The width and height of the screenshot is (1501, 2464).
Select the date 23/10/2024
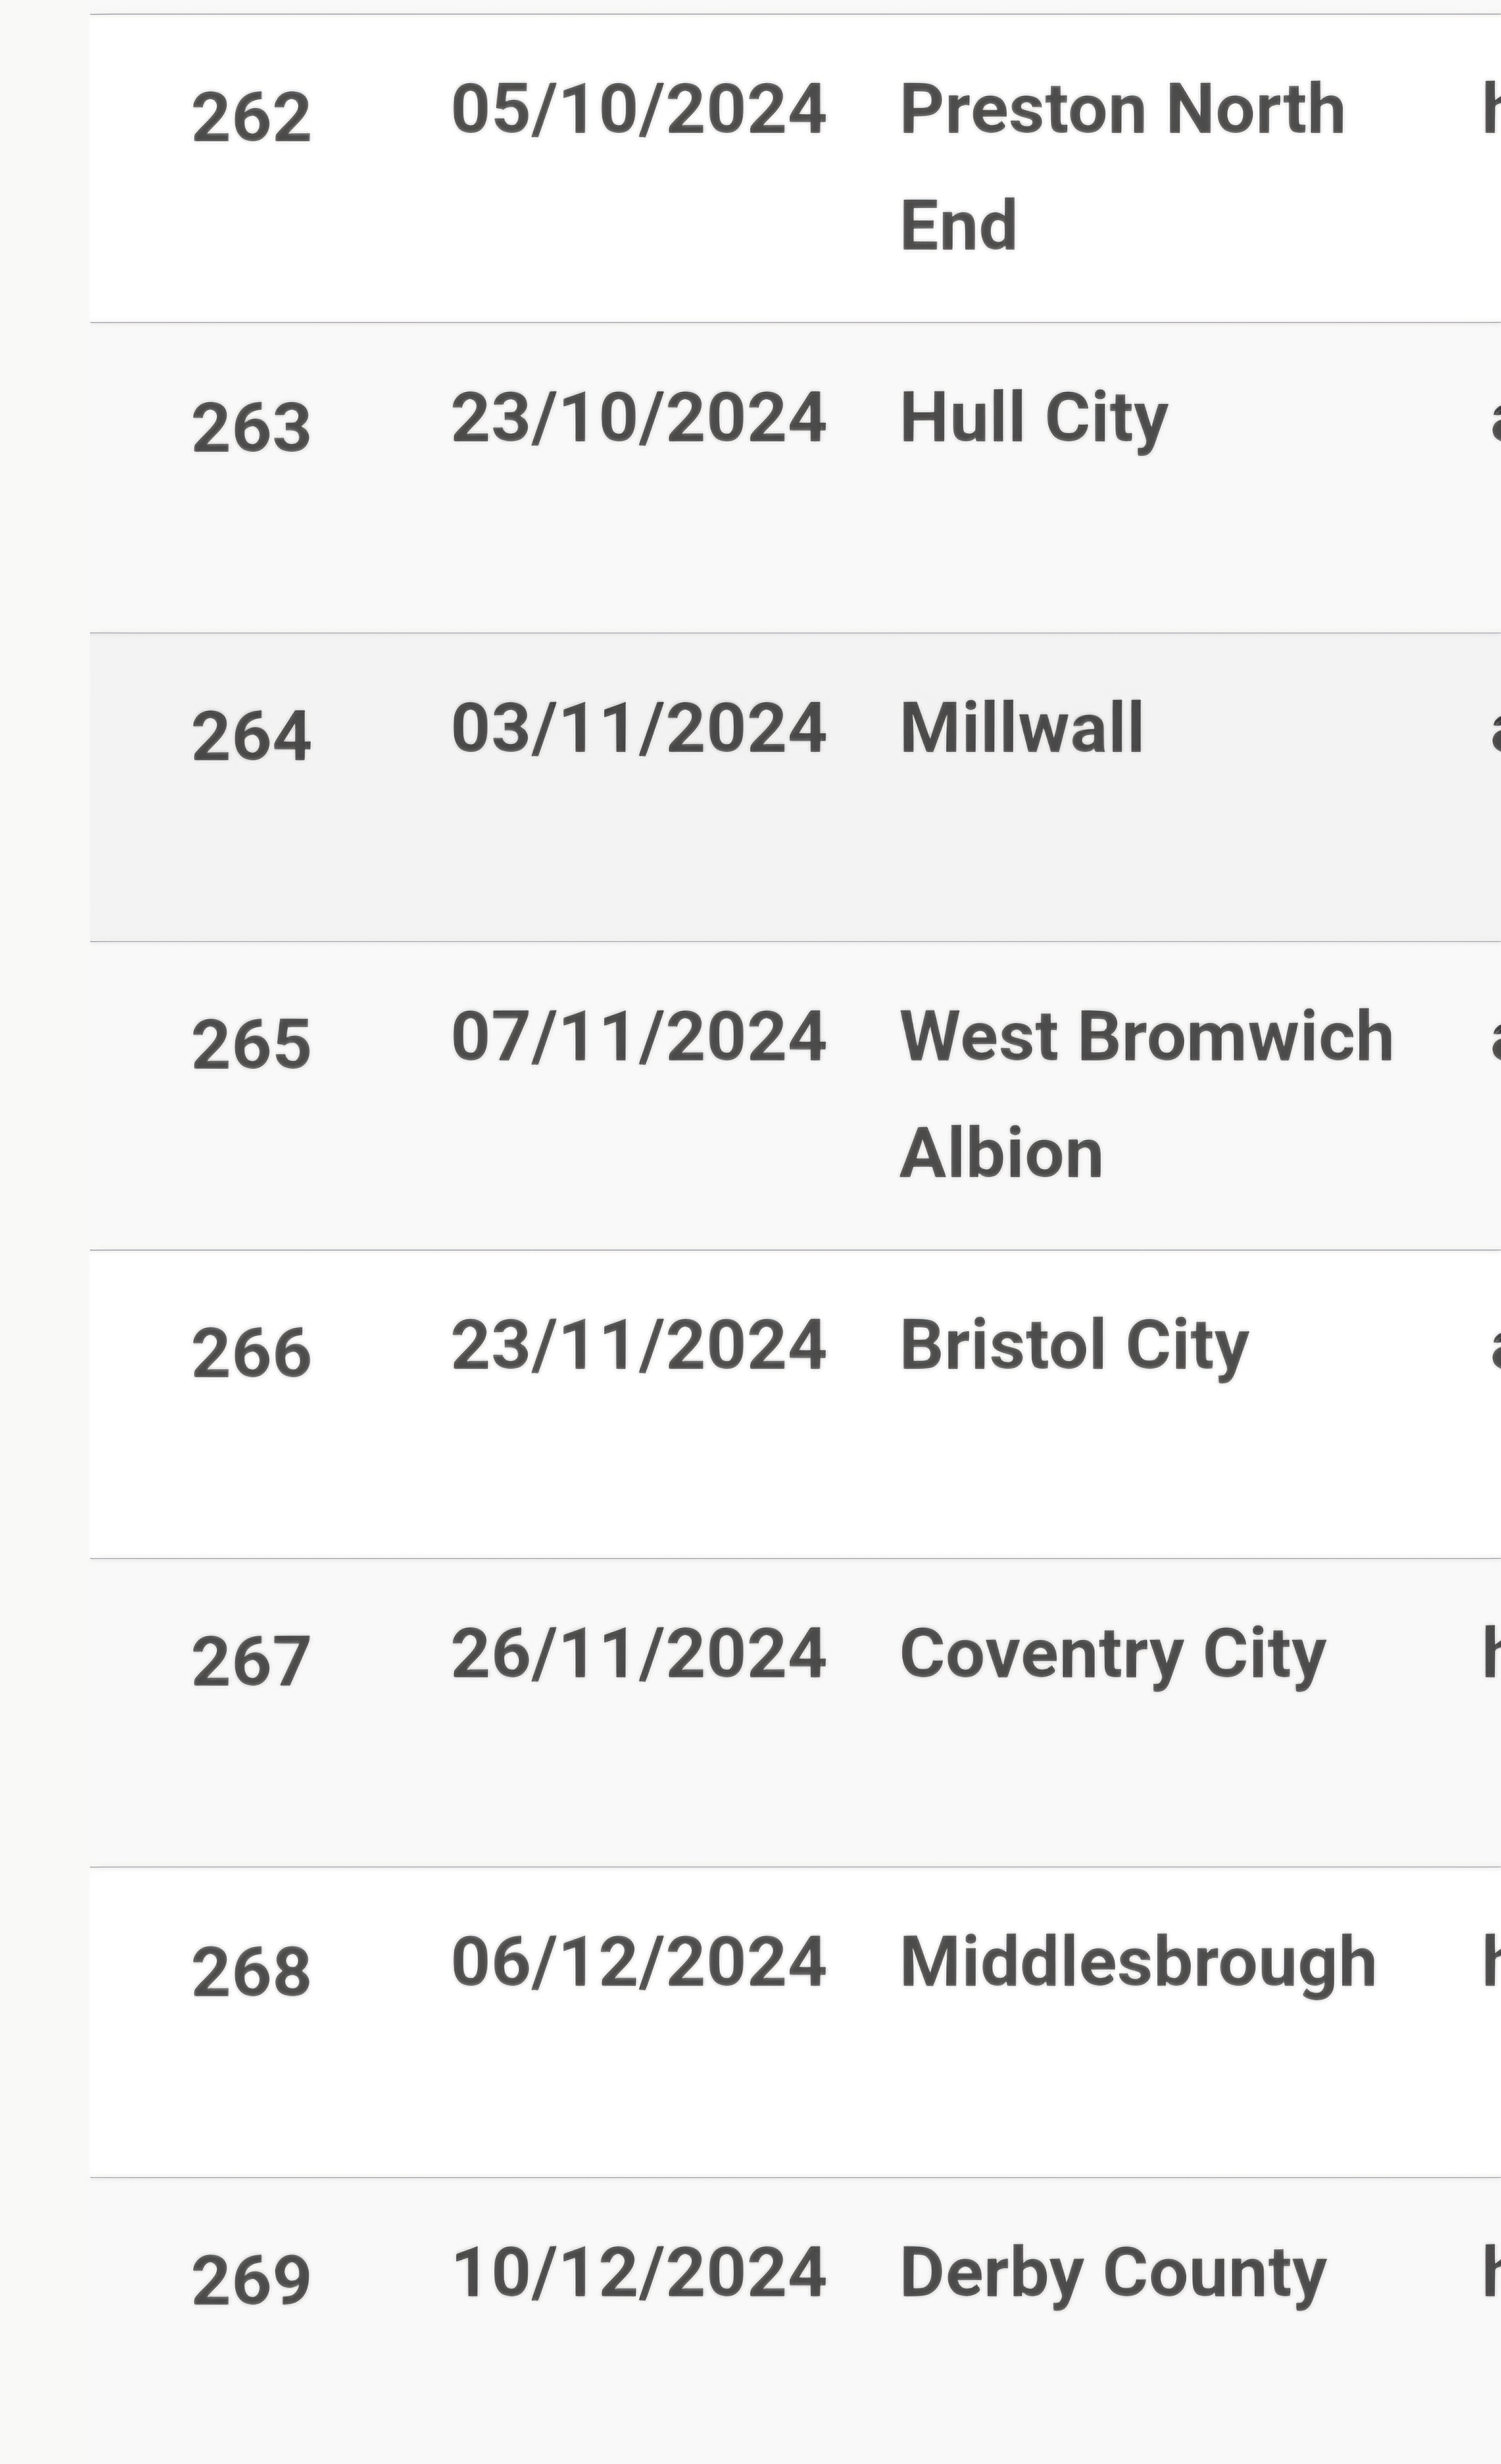pos(639,418)
